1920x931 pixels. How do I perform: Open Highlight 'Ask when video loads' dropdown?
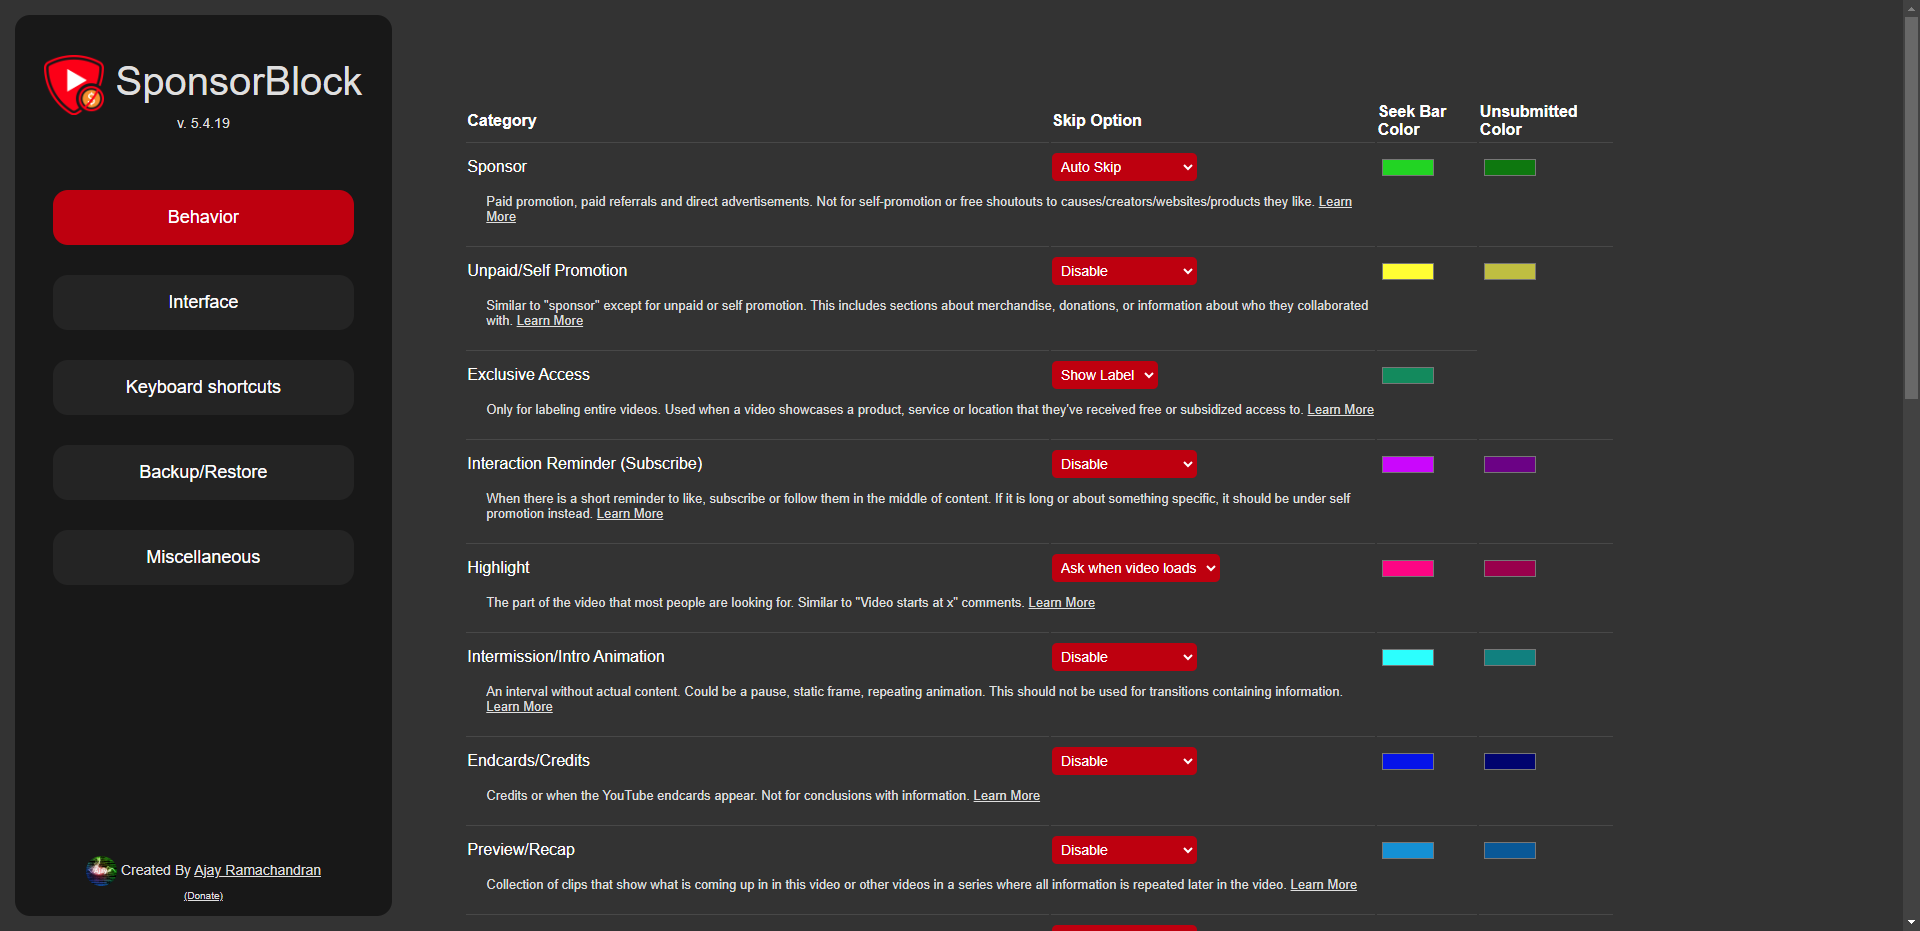tap(1136, 568)
